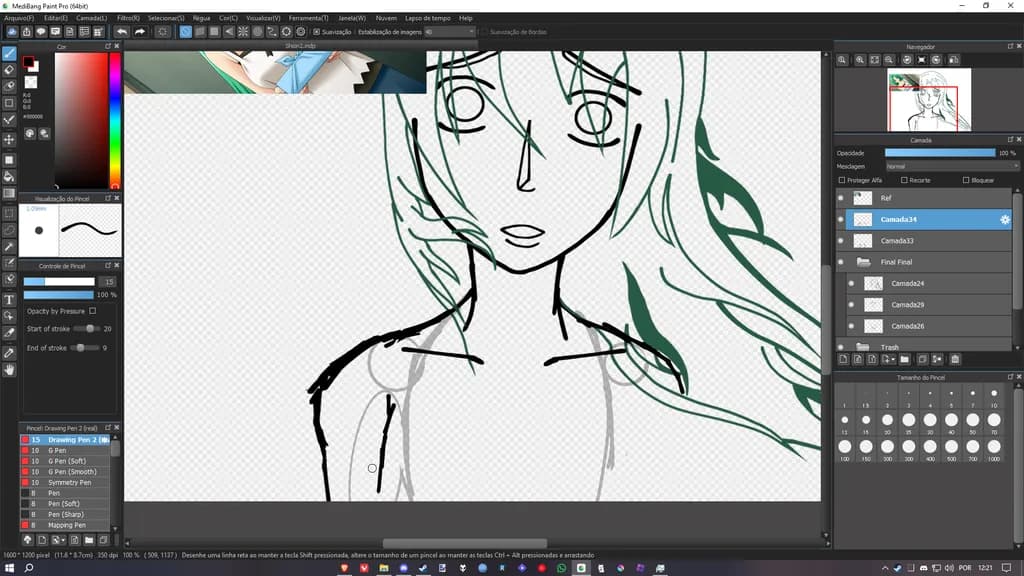Viewport: 1024px width, 576px height.
Task: Click the vertical hue color strip
Action: click(115, 121)
